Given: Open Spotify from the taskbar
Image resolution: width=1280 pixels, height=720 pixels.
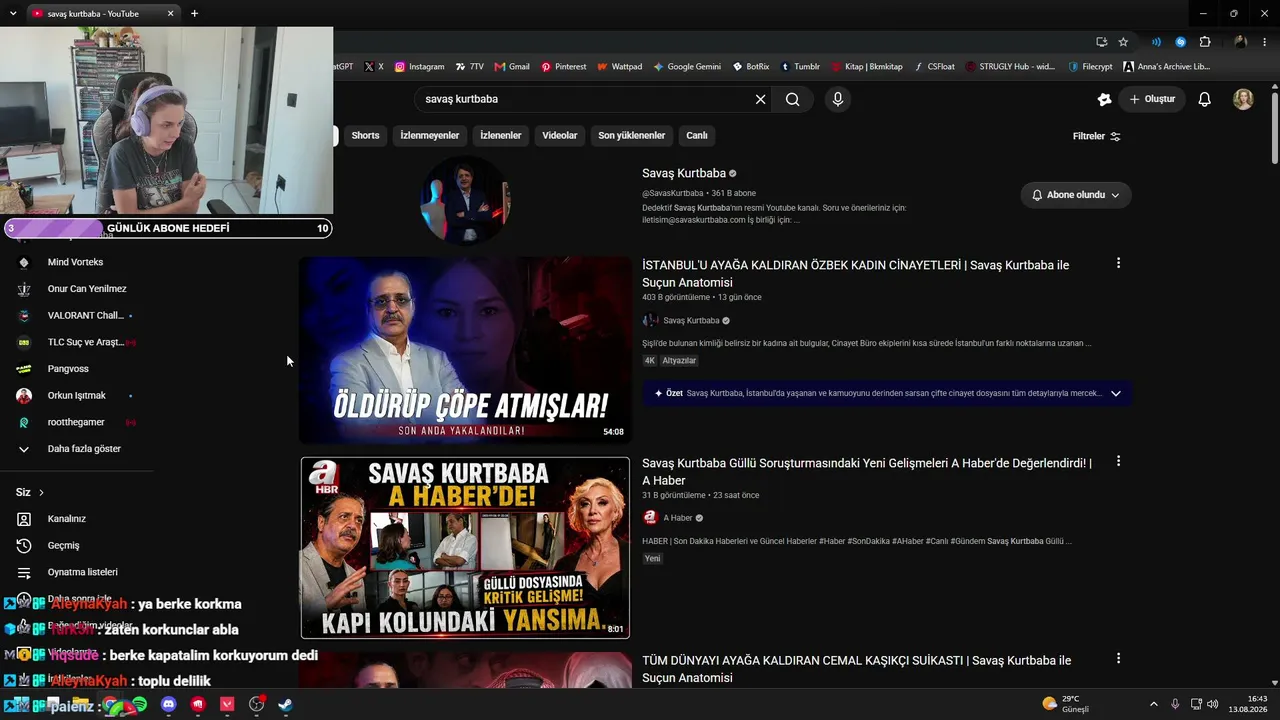Looking at the screenshot, I should (139, 704).
